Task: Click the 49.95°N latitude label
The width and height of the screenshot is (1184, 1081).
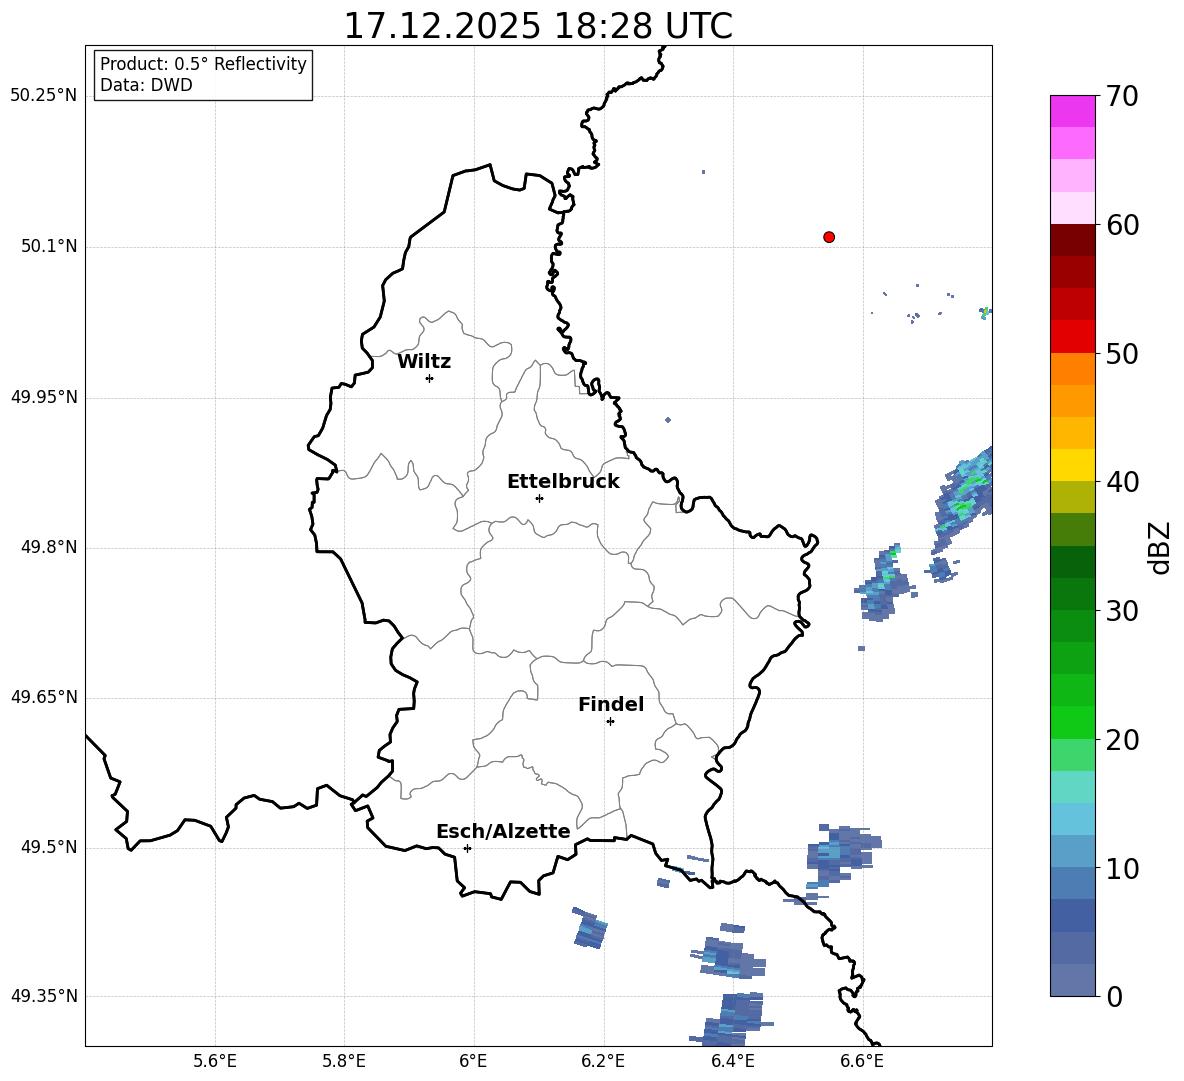Action: 44,397
